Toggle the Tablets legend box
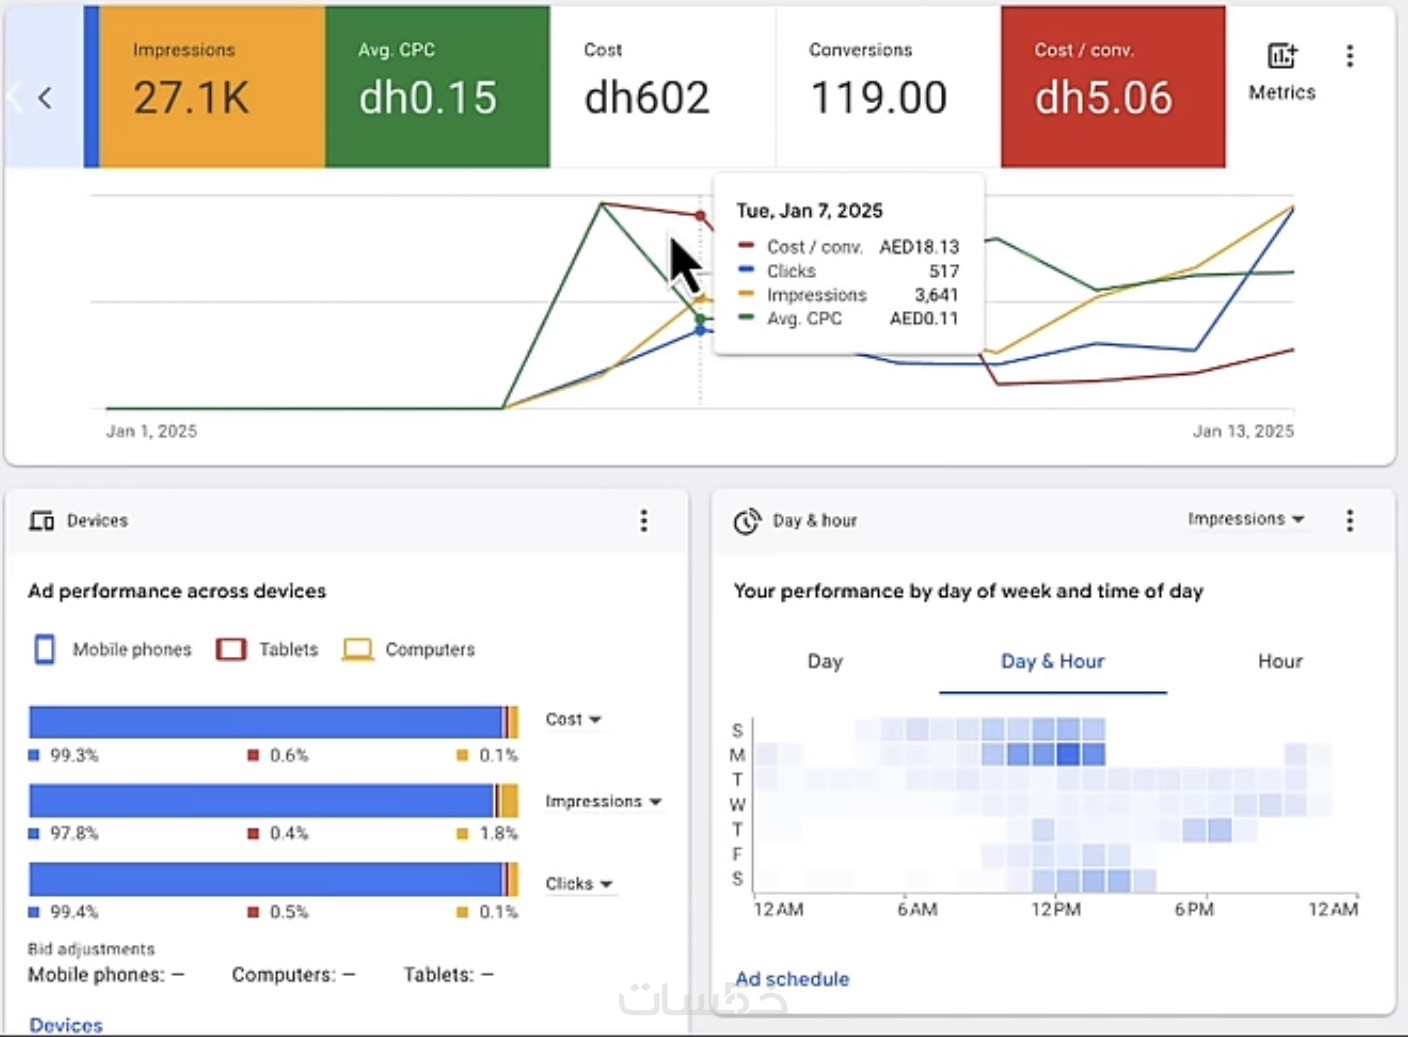The image size is (1408, 1037). tap(231, 649)
